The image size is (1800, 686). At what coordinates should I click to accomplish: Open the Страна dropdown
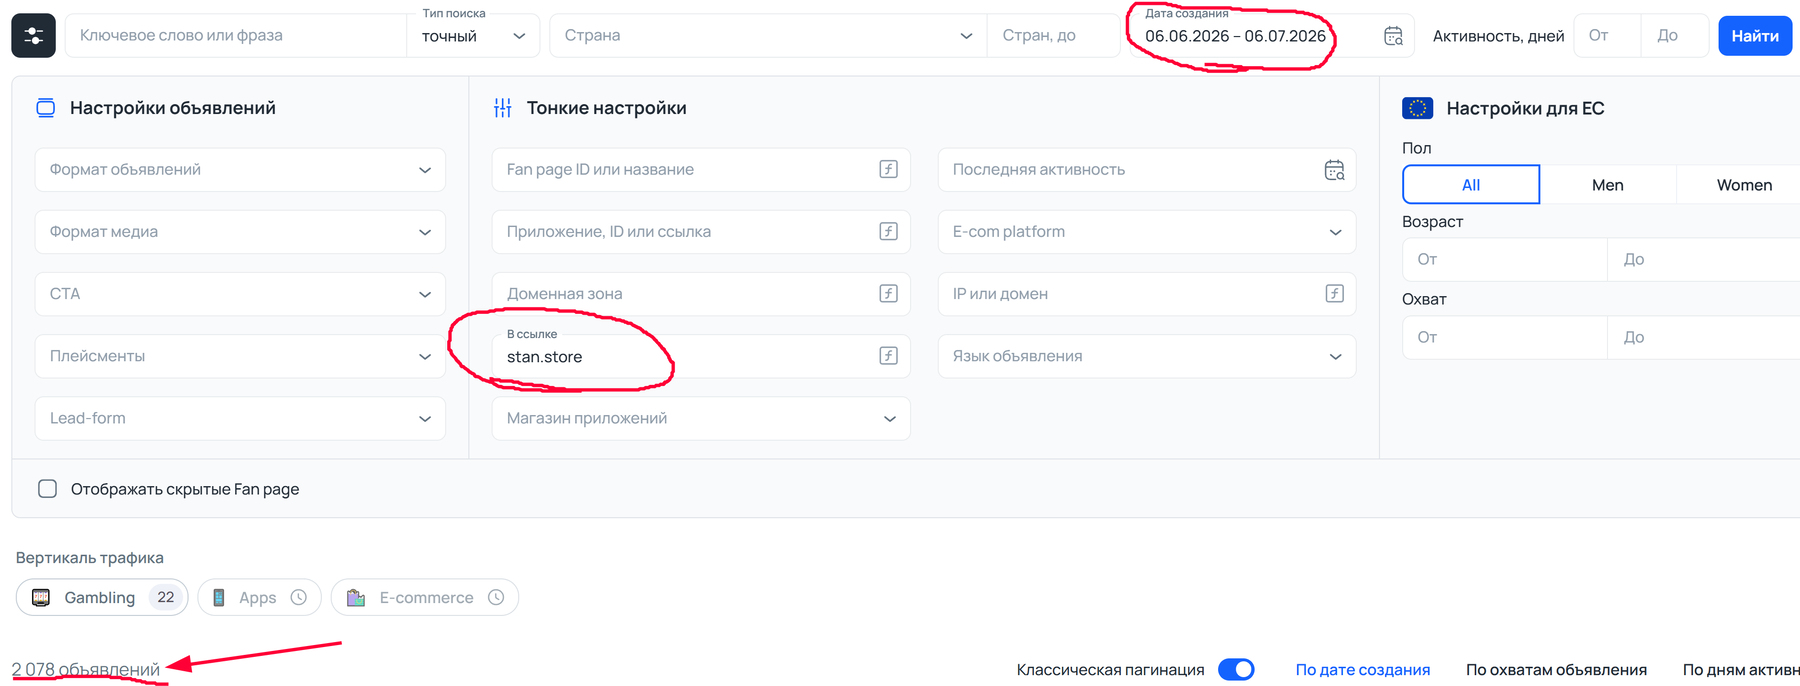tap(768, 36)
